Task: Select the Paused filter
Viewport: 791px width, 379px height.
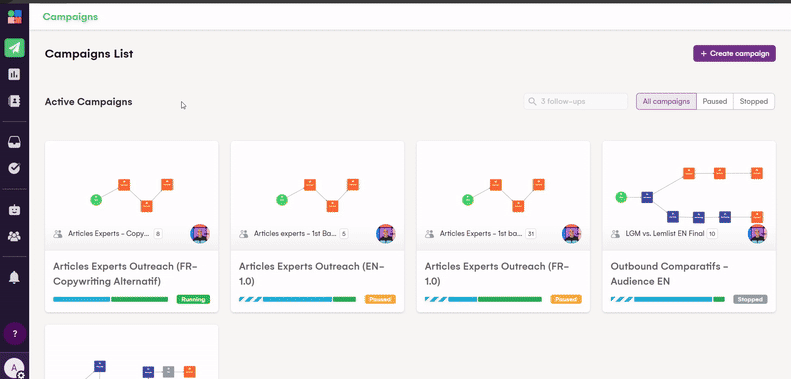Action: pyautogui.click(x=714, y=101)
